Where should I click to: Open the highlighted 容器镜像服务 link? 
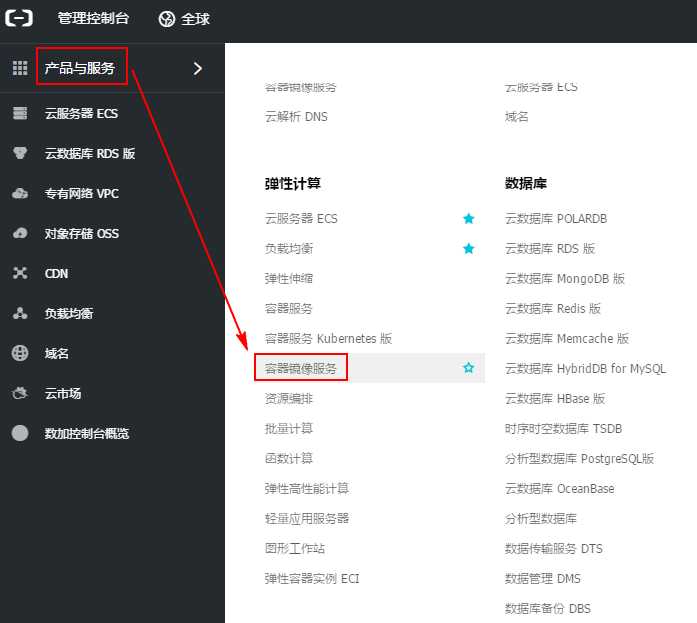(x=300, y=368)
